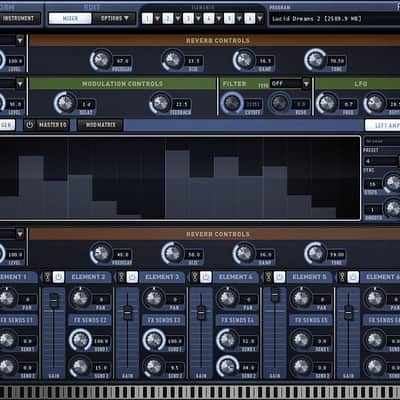Select element 4 button in top bar
Viewport: 400px width, 400px height.
click(209, 18)
